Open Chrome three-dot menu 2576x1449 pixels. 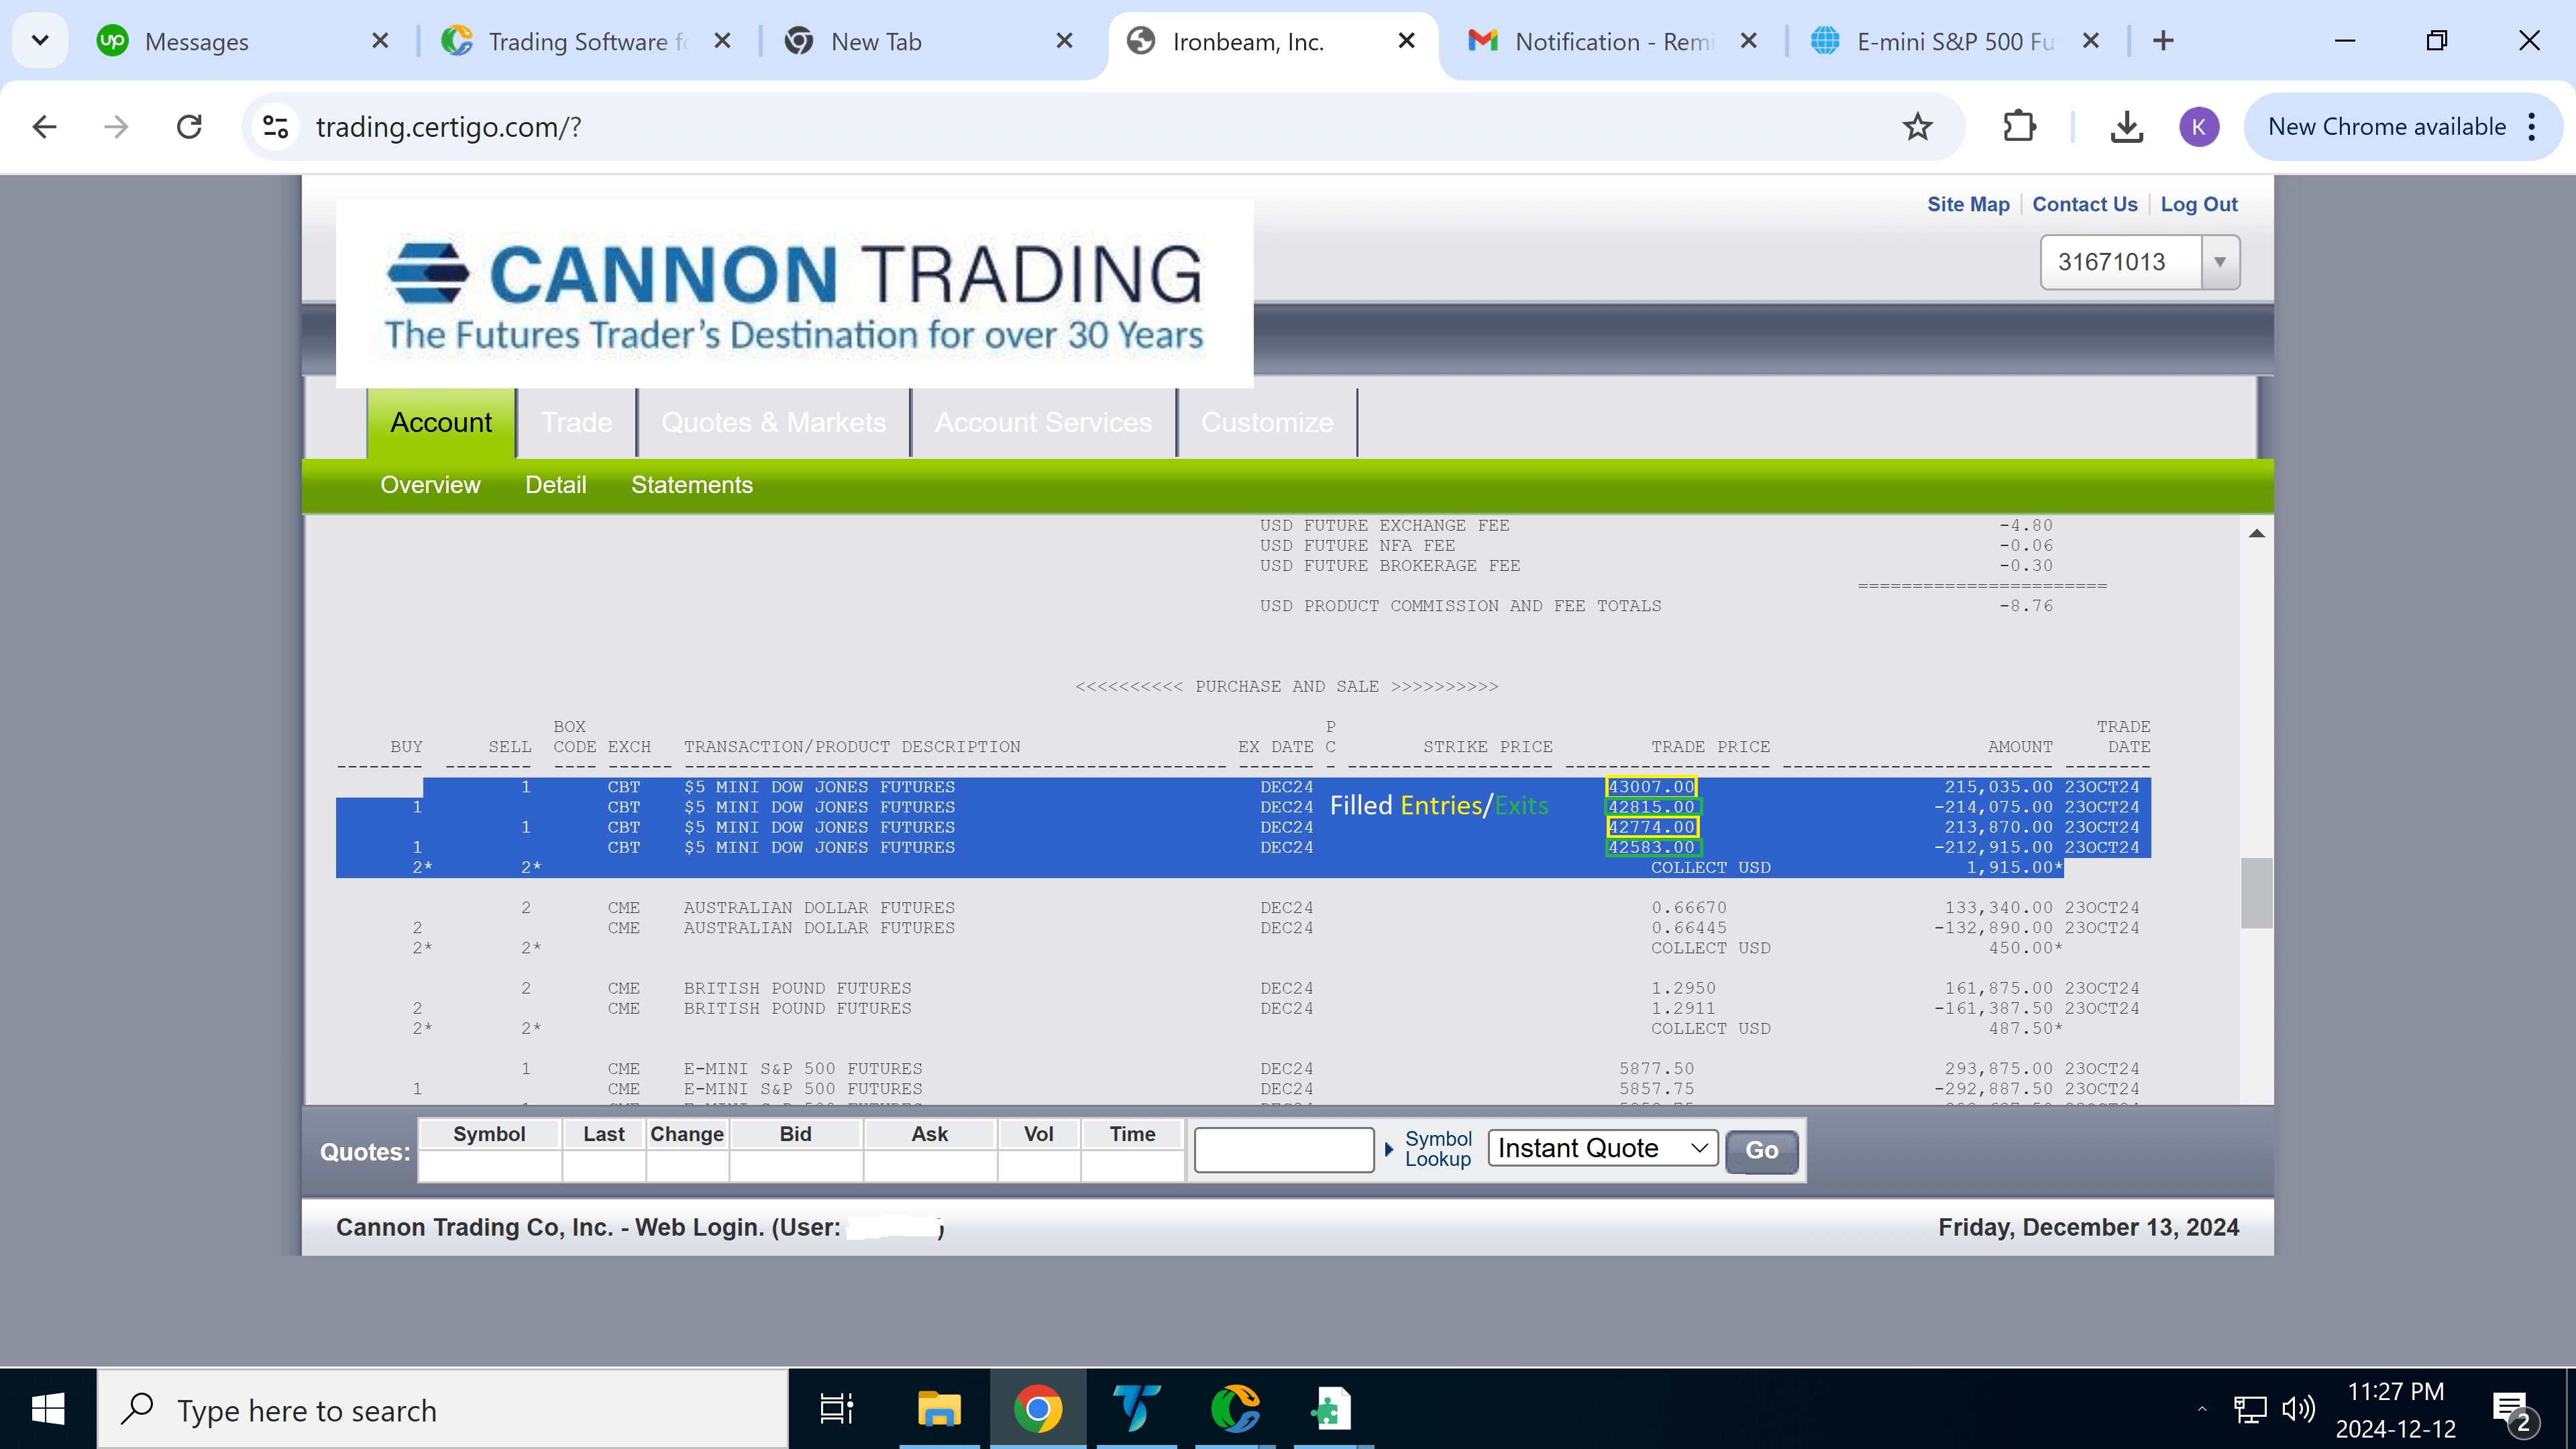(x=2532, y=127)
